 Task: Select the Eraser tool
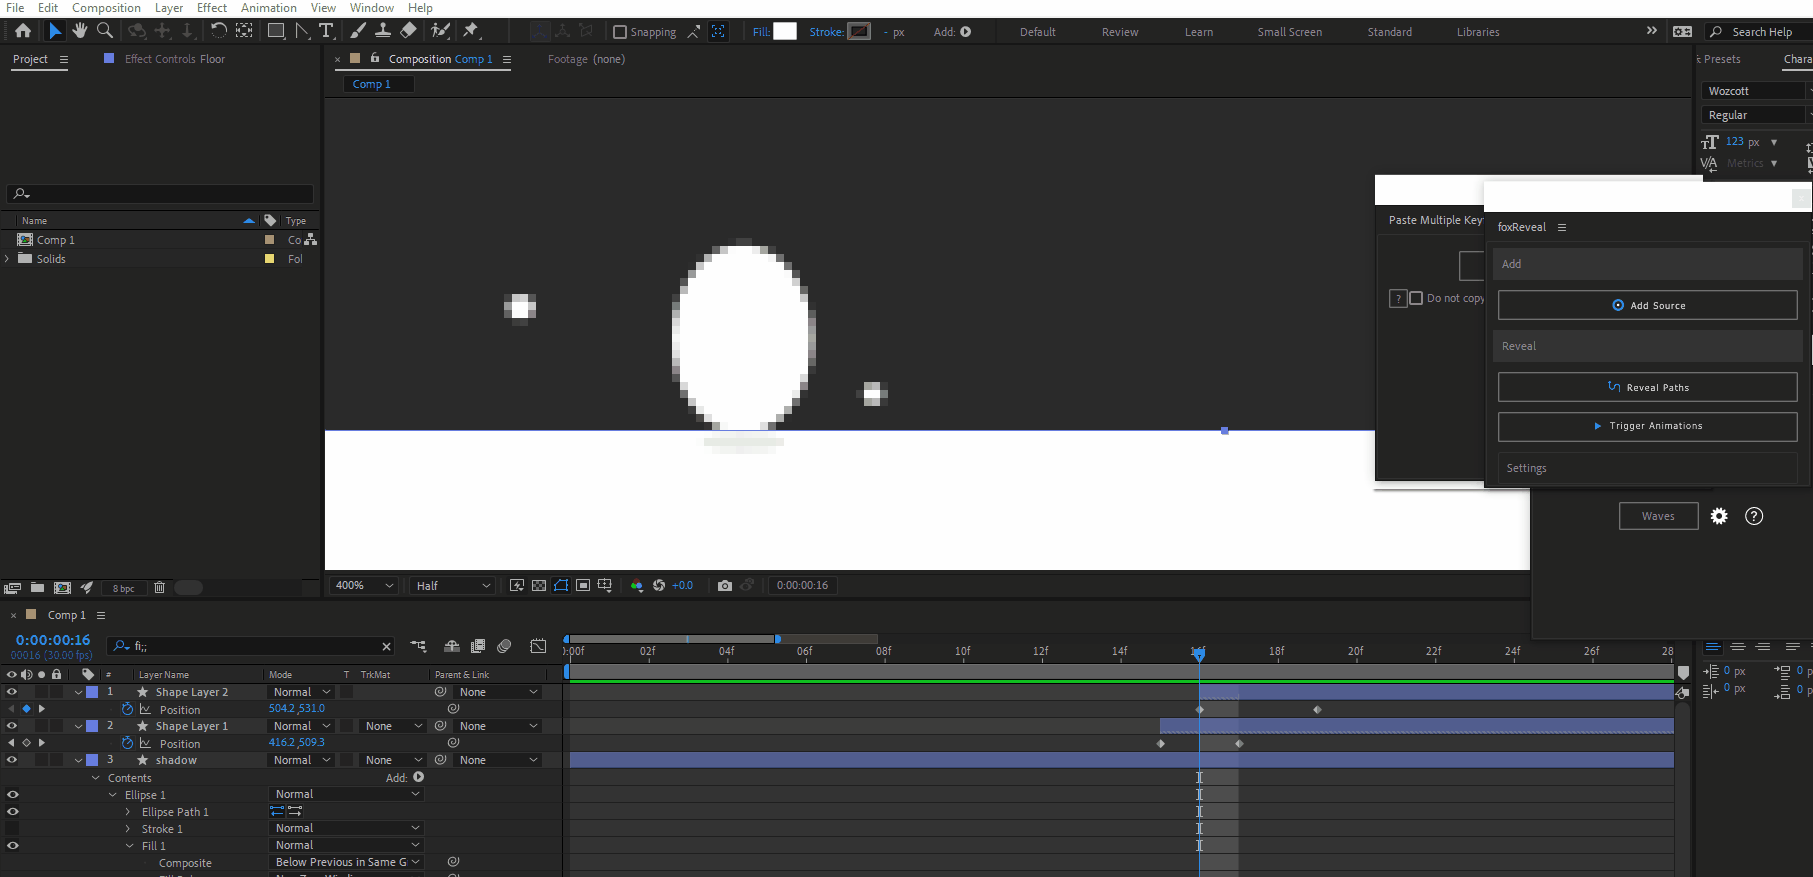pos(408,31)
